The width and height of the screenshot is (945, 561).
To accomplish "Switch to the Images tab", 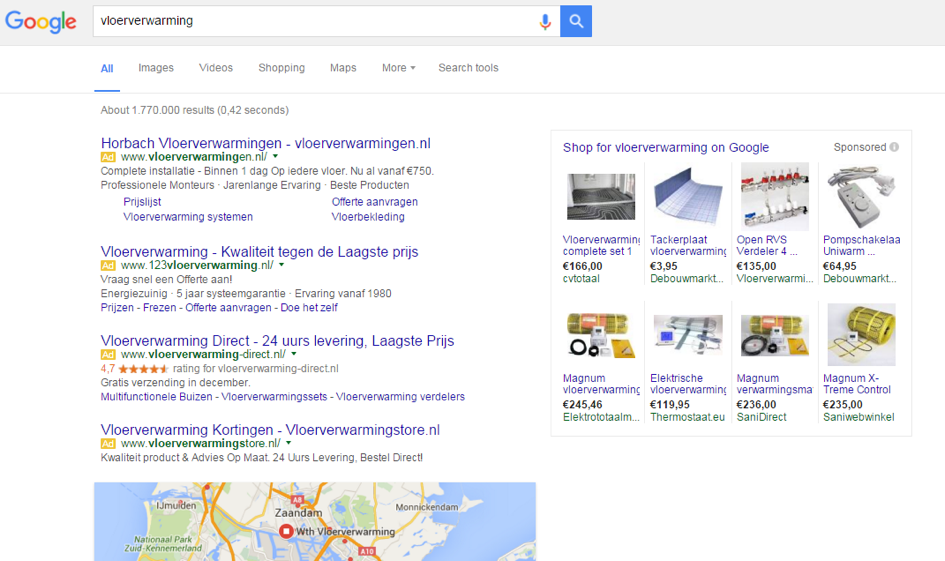I will point(155,68).
